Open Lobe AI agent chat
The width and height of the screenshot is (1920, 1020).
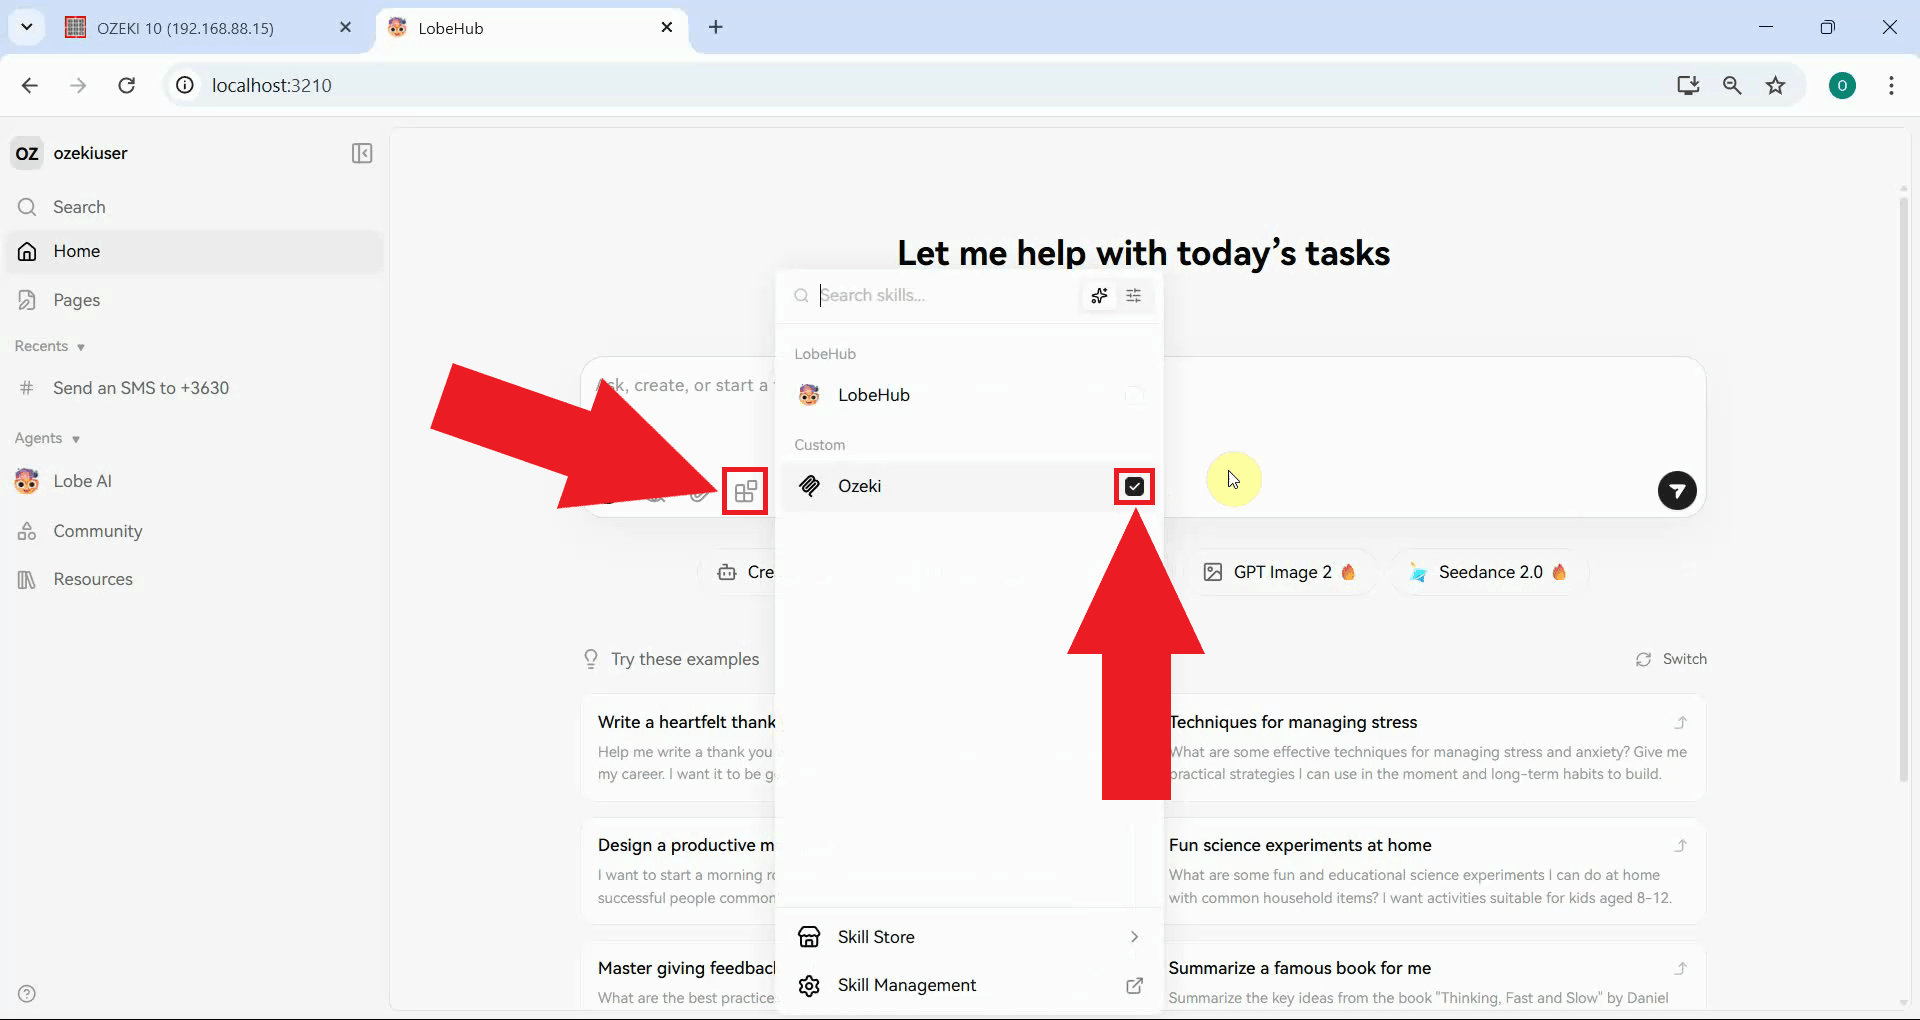(195, 481)
